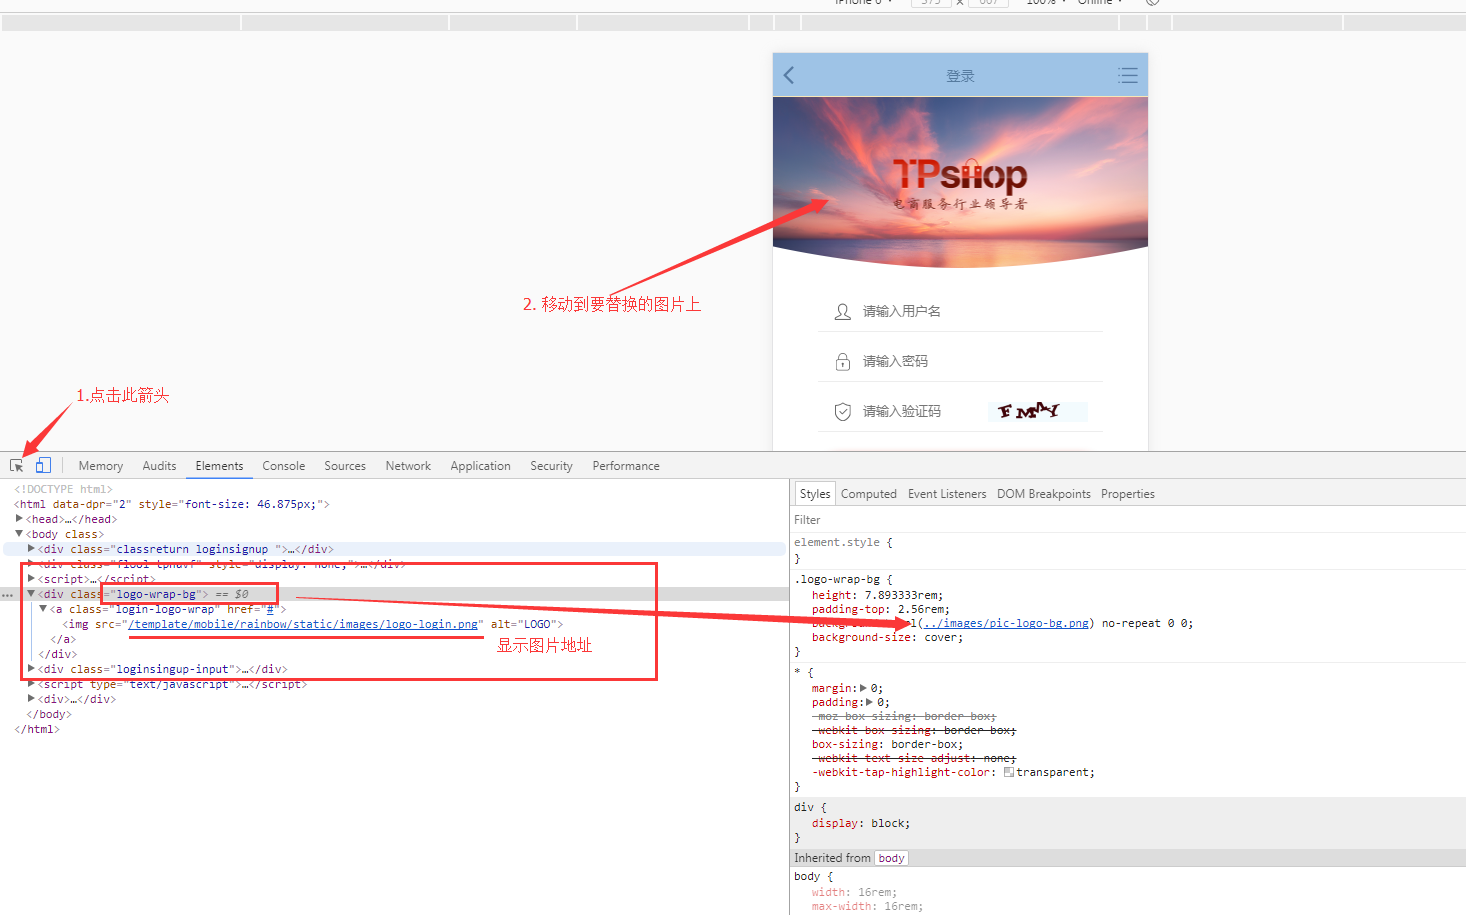Expand the margin shorthand property triangle
The image size is (1466, 915).
[863, 688]
